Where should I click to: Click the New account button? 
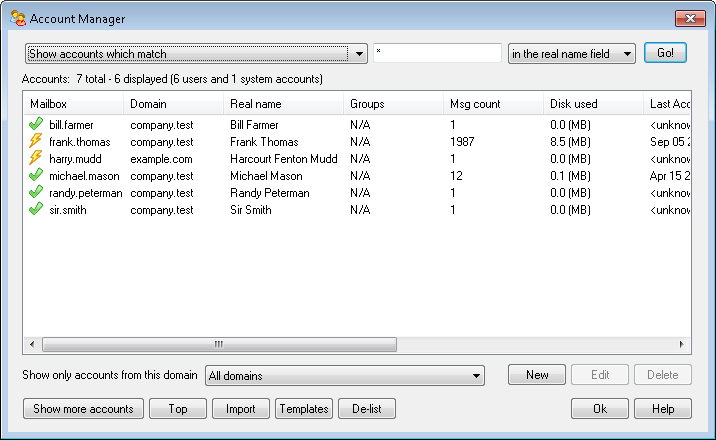[537, 375]
